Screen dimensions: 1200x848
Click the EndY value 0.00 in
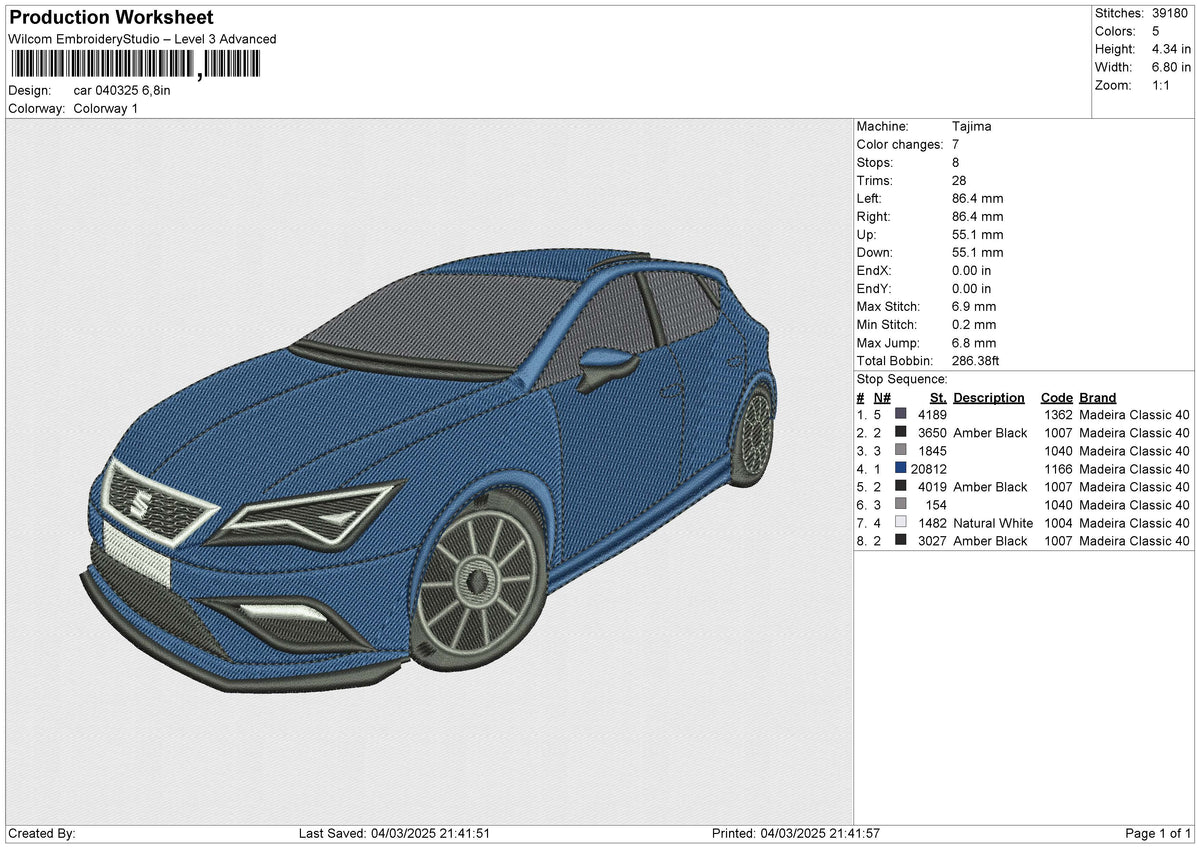[972, 289]
